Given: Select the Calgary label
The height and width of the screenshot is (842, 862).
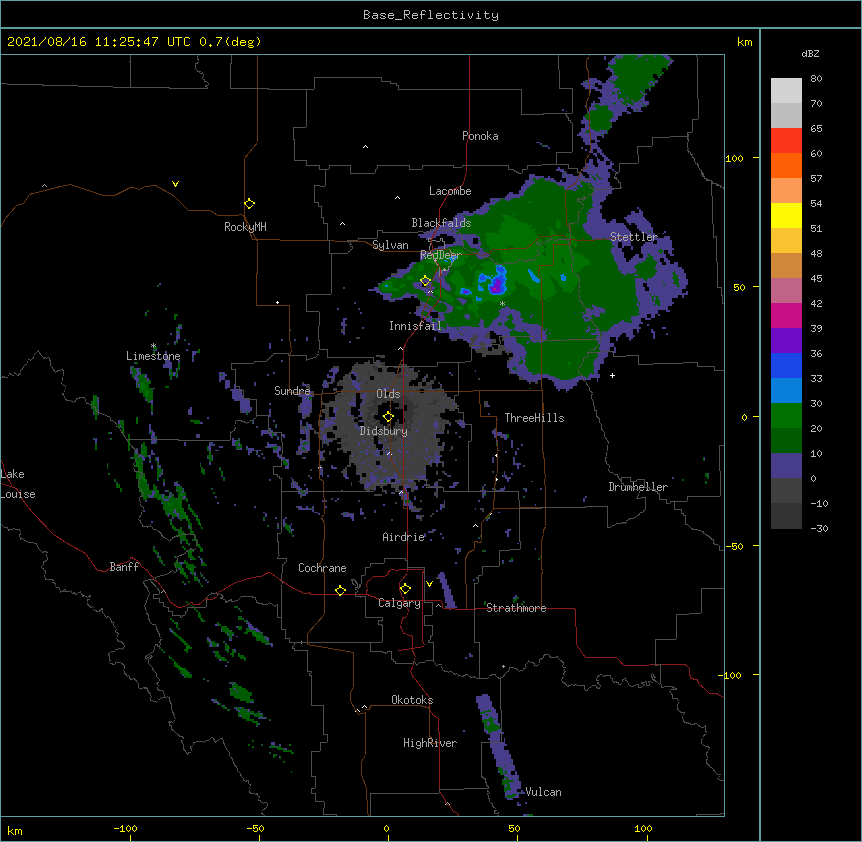Looking at the screenshot, I should coord(399,603).
